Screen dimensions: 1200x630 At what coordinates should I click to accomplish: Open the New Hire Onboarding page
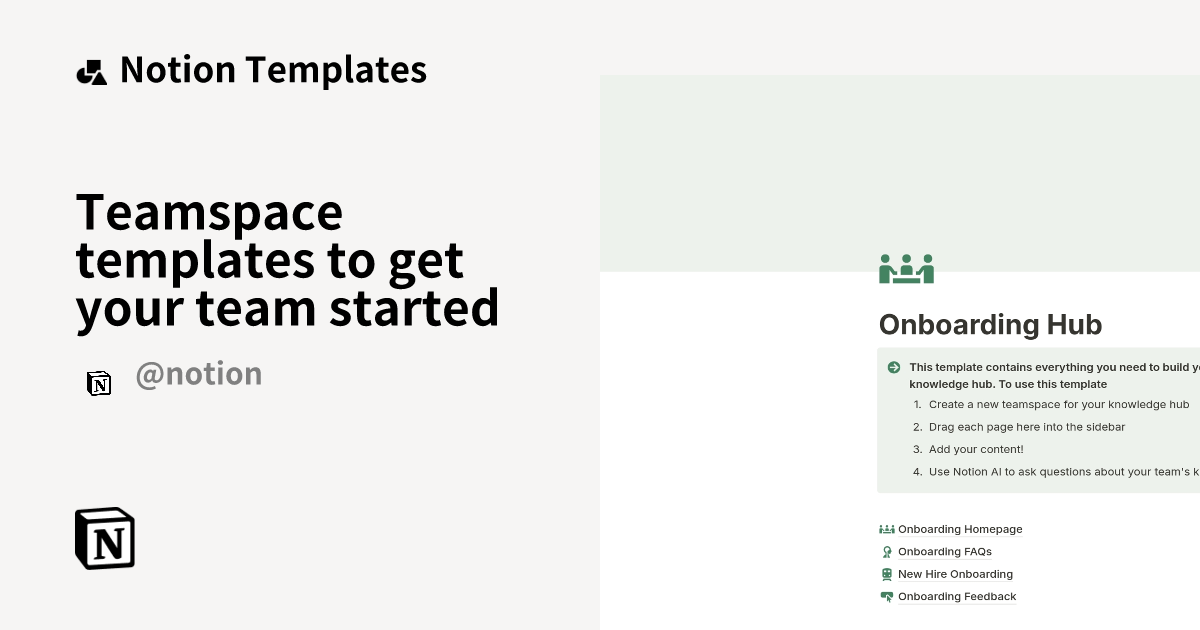(x=955, y=574)
